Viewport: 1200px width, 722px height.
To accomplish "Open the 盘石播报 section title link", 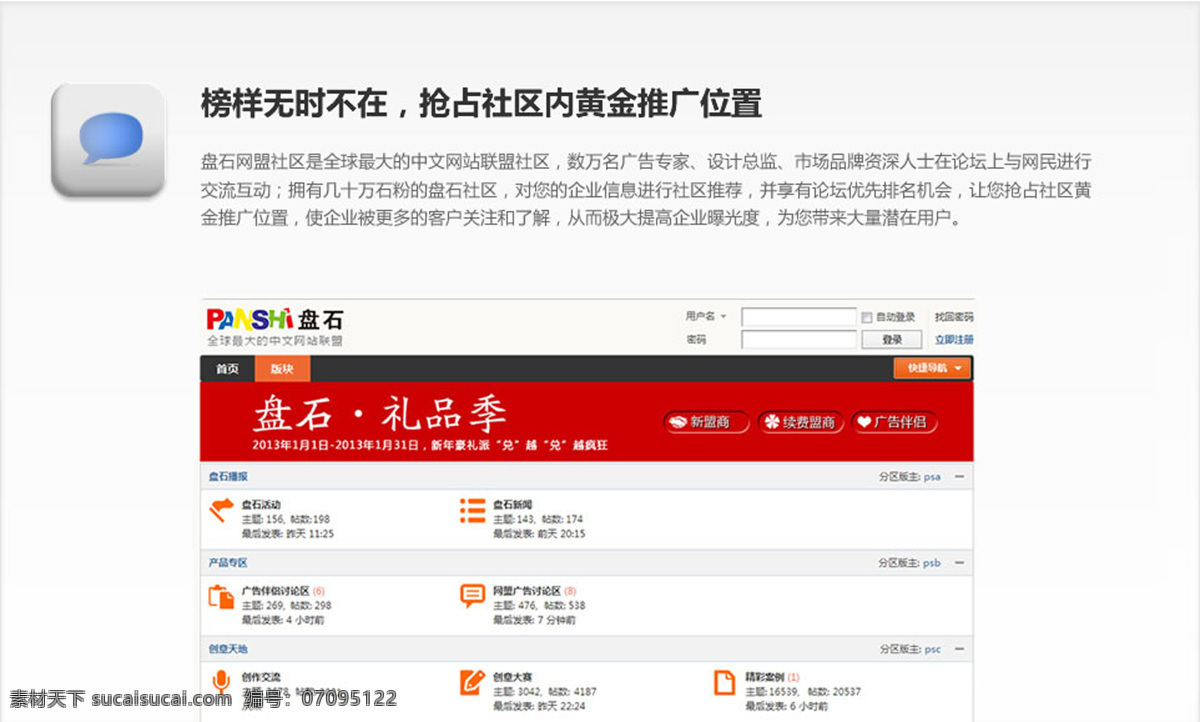I will click(228, 477).
